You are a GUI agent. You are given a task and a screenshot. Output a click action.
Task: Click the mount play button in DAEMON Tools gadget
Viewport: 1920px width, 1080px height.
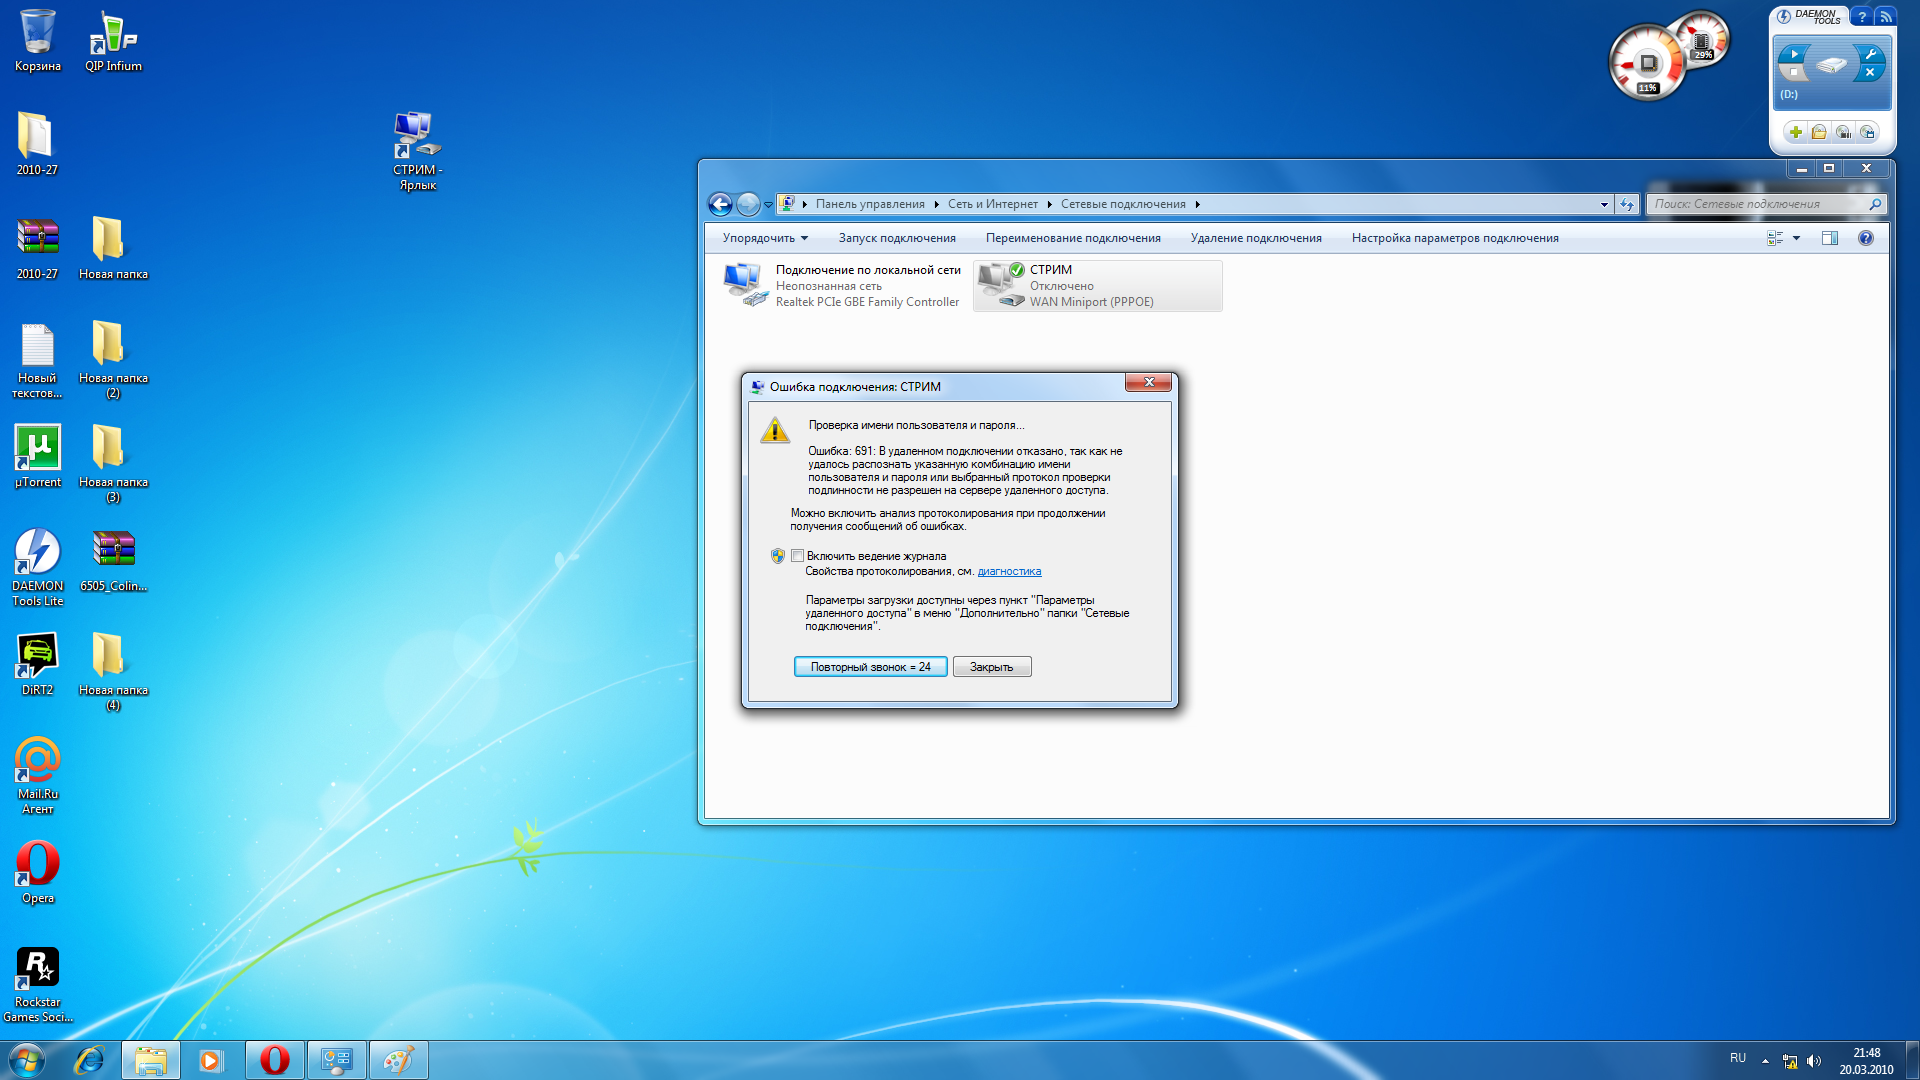pos(1794,54)
